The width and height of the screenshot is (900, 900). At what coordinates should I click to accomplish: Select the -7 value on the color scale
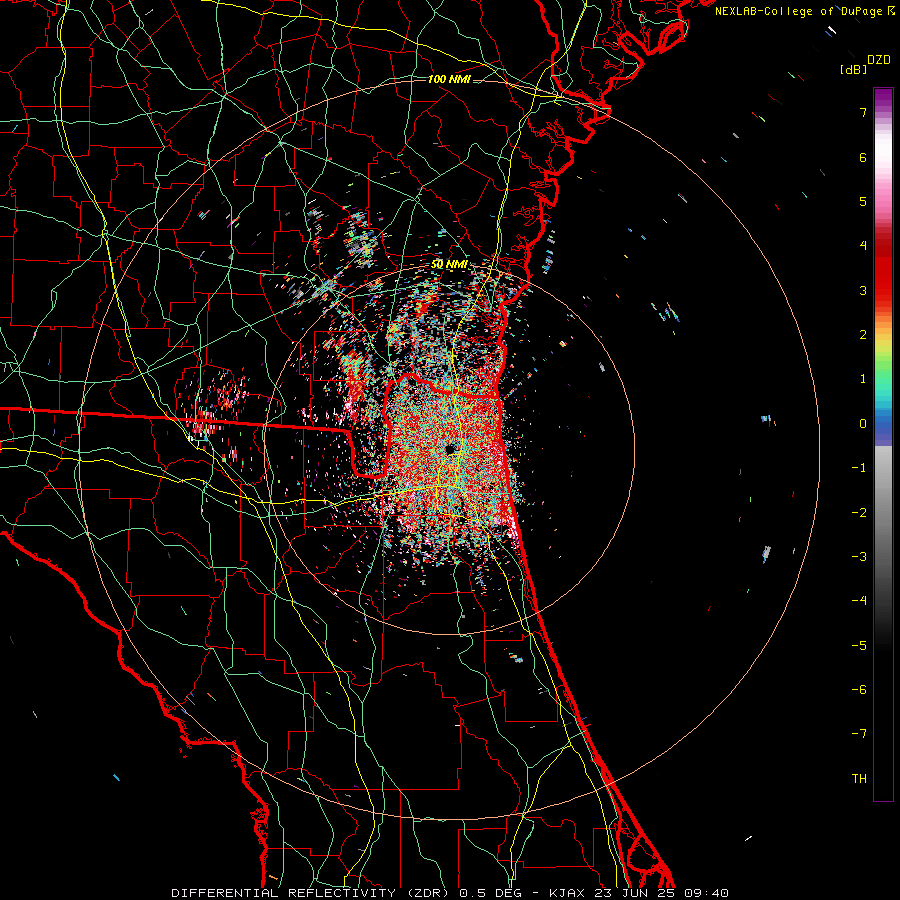[x=859, y=734]
